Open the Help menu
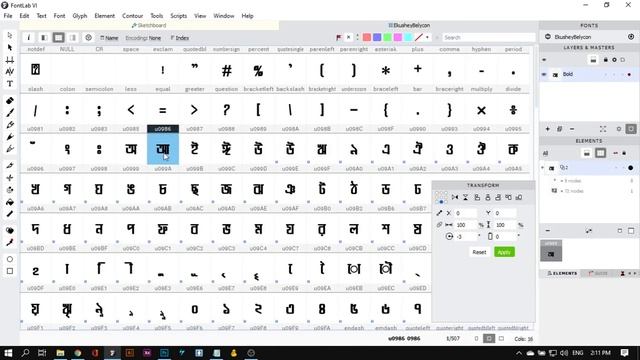Viewport: 640px width, 360px height. [x=247, y=16]
